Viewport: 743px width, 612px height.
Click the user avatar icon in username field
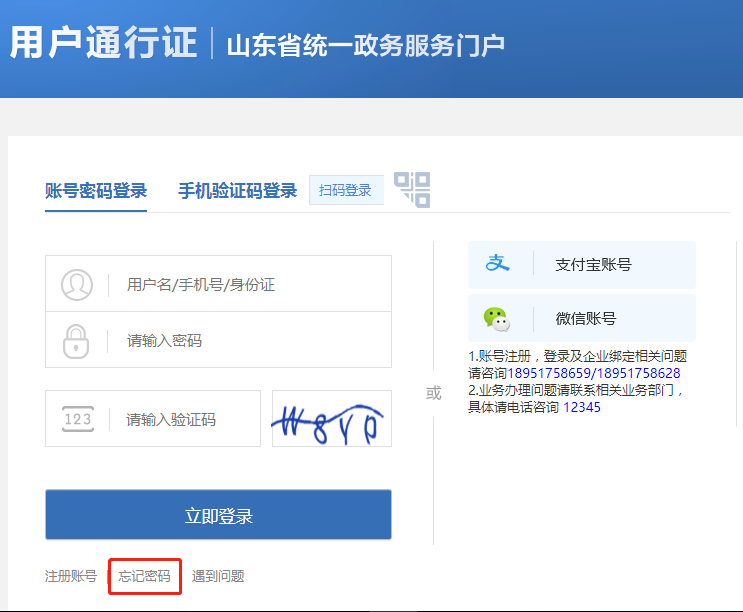[x=77, y=285]
